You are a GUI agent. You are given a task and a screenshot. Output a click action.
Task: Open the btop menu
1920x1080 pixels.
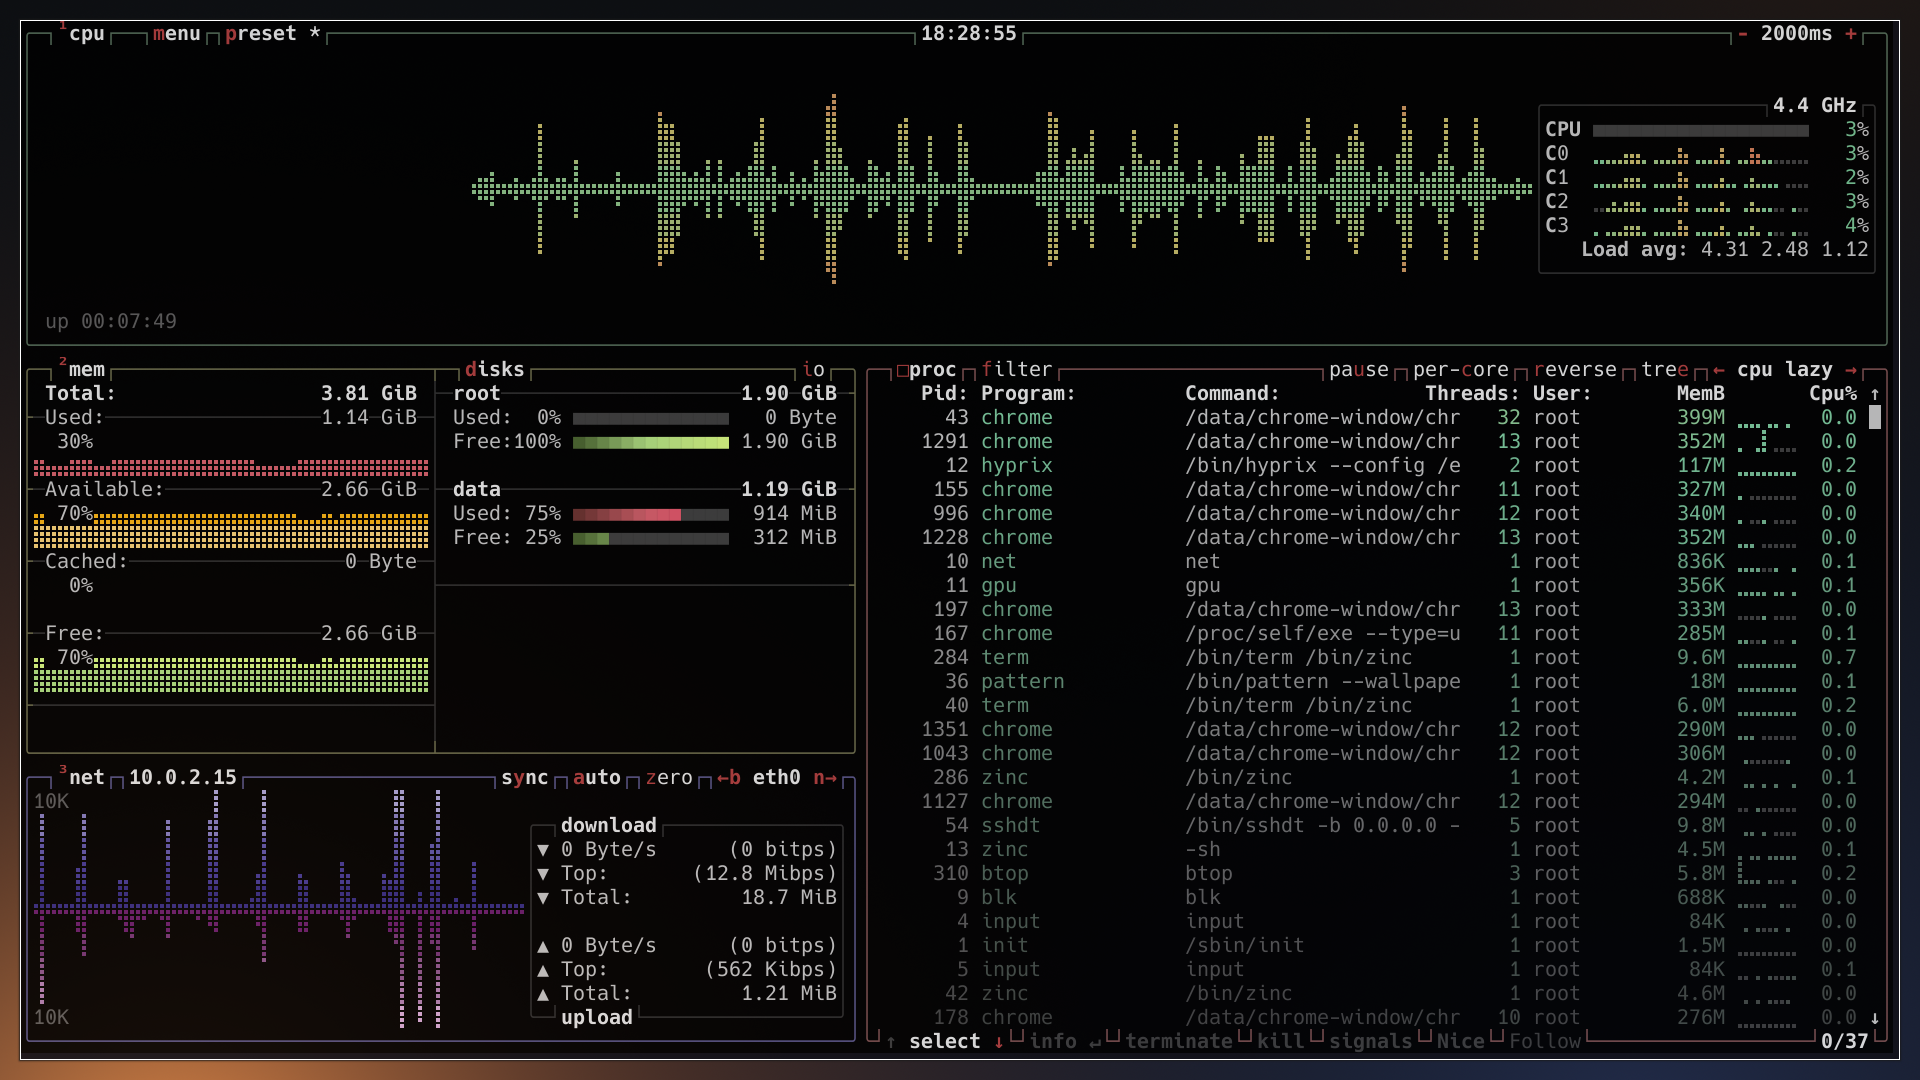[x=176, y=33]
